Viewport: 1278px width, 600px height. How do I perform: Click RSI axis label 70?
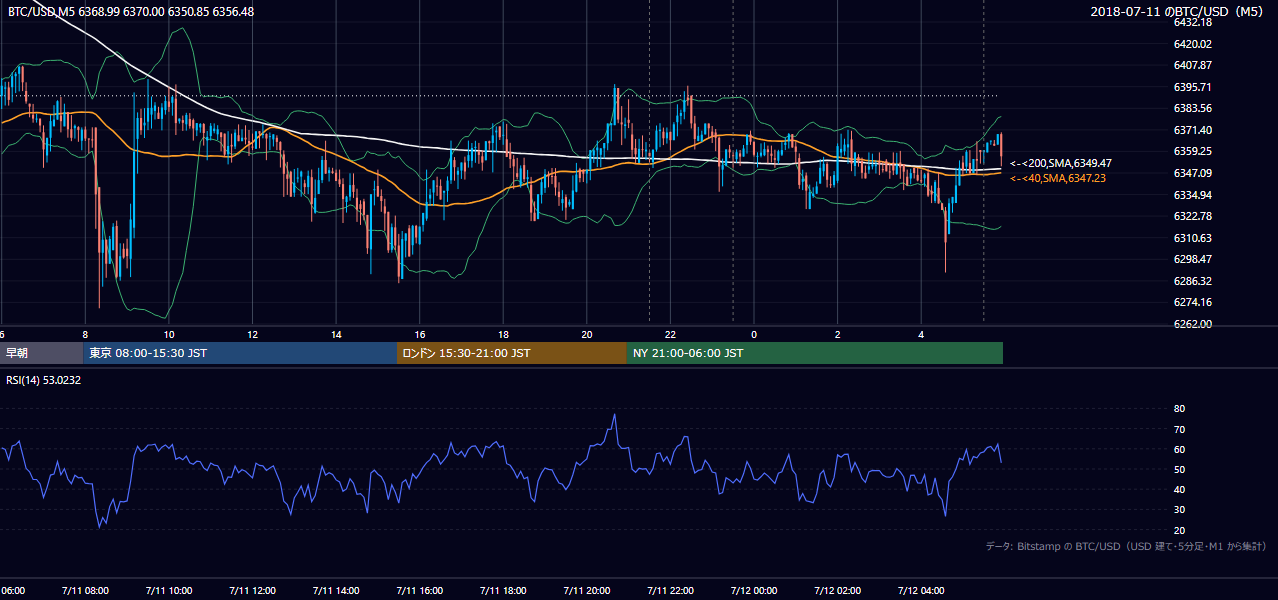(1179, 429)
